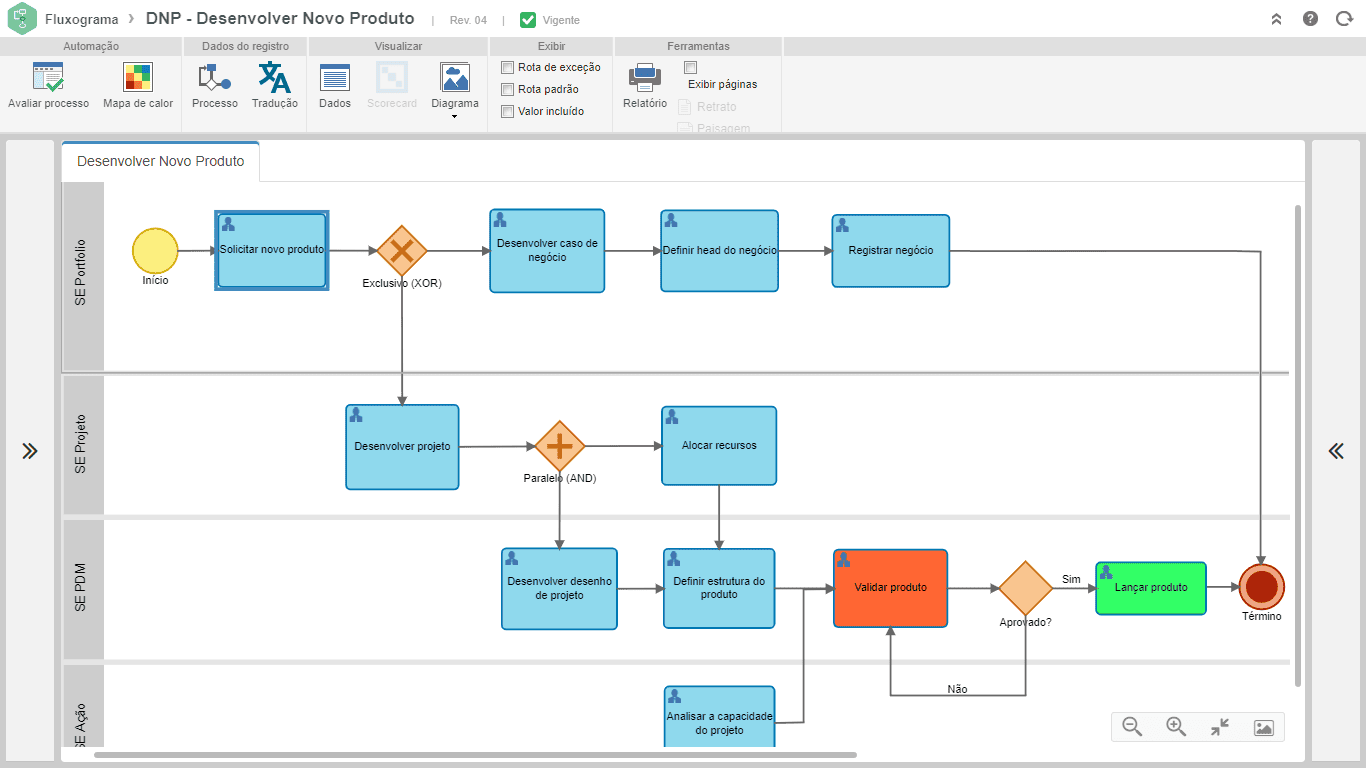Viewport: 1366px width, 768px height.
Task: Click the SE Portfolio lane header
Action: coord(83,276)
